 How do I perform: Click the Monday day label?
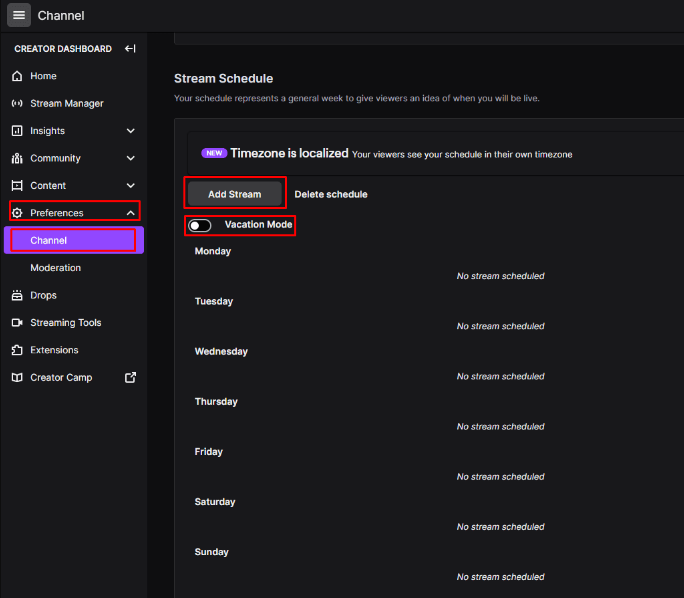[x=213, y=251]
